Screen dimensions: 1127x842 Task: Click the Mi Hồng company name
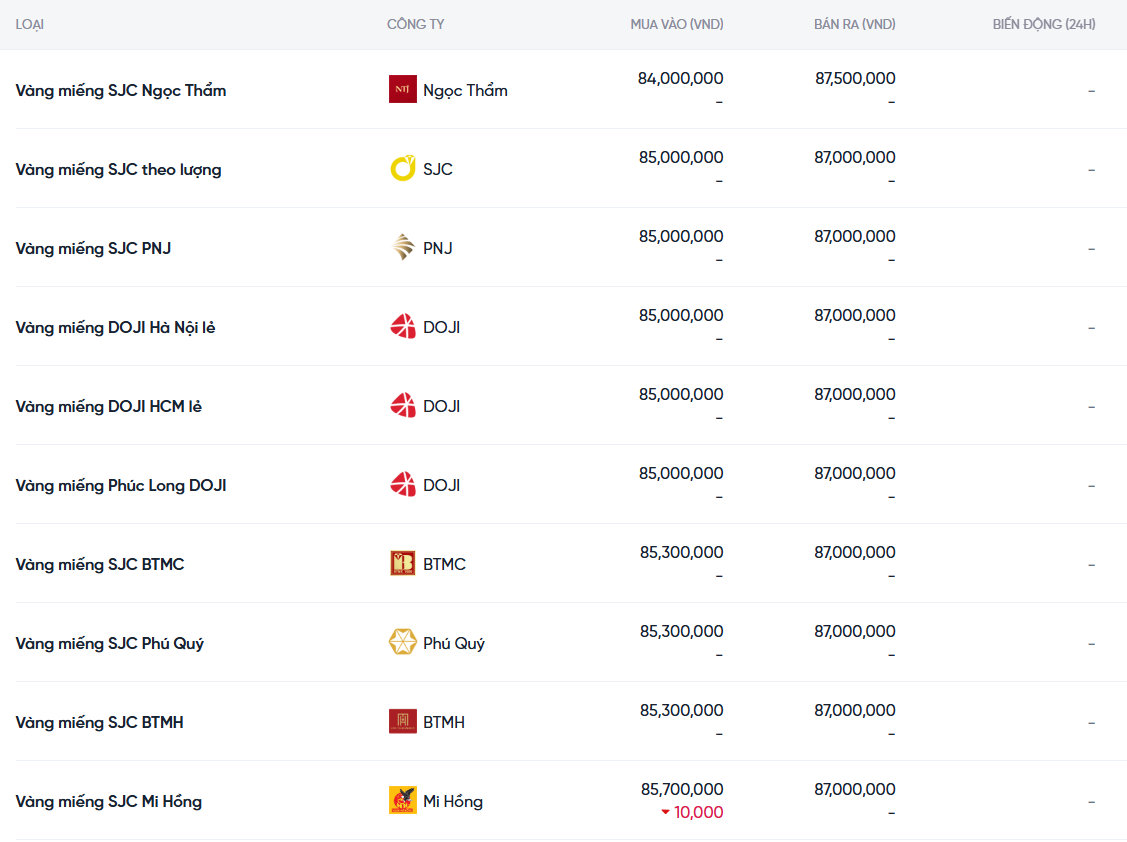453,802
